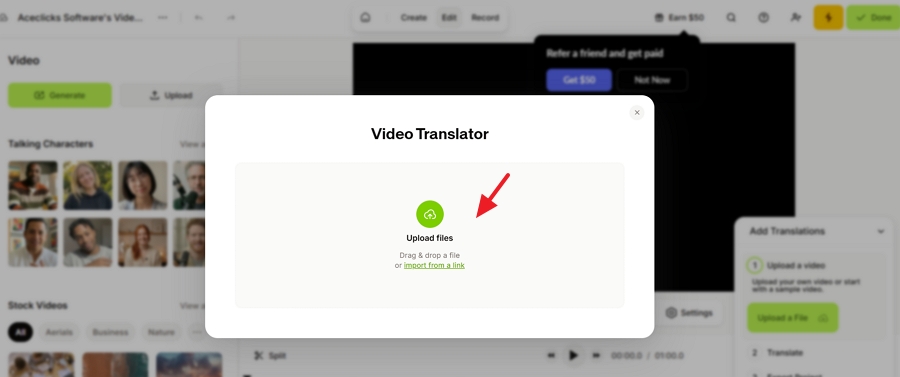Click the second stock video thumbnail
Image resolution: width=900 pixels, height=377 pixels.
[x=115, y=364]
